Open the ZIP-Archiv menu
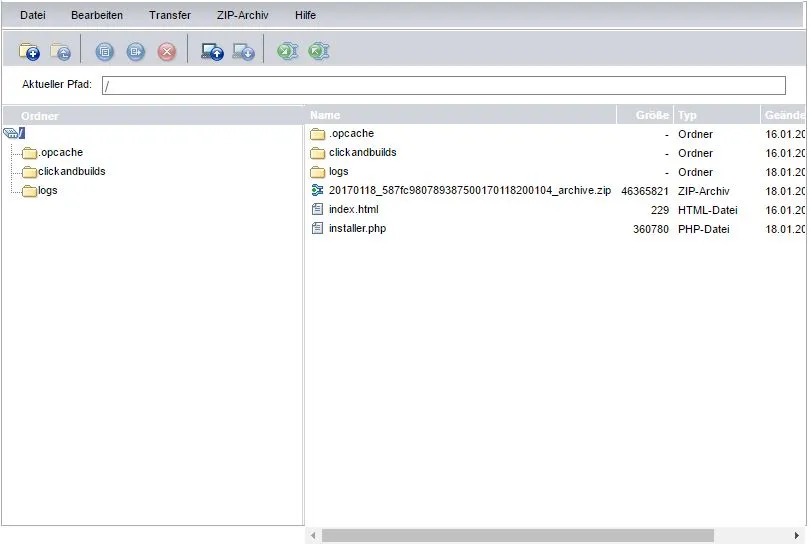 (x=242, y=15)
